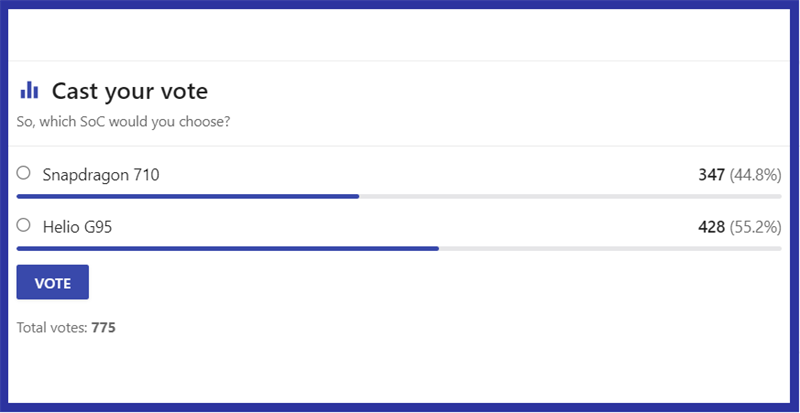800x413 pixels.
Task: Click the unfilled gray part of Helio bar
Action: coord(610,249)
